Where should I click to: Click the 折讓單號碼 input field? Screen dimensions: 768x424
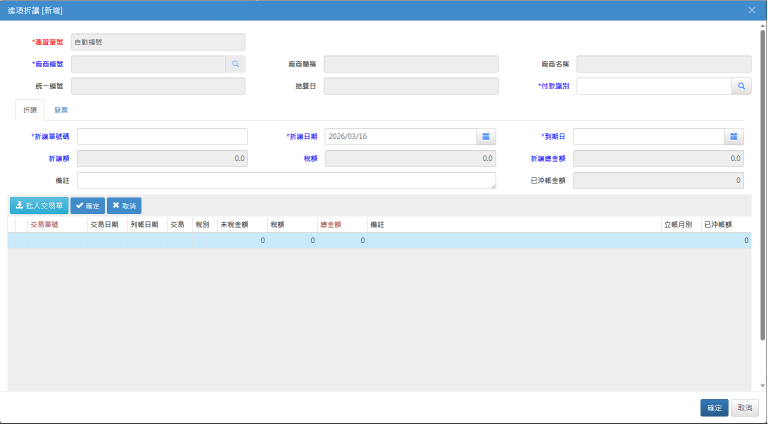pos(162,136)
